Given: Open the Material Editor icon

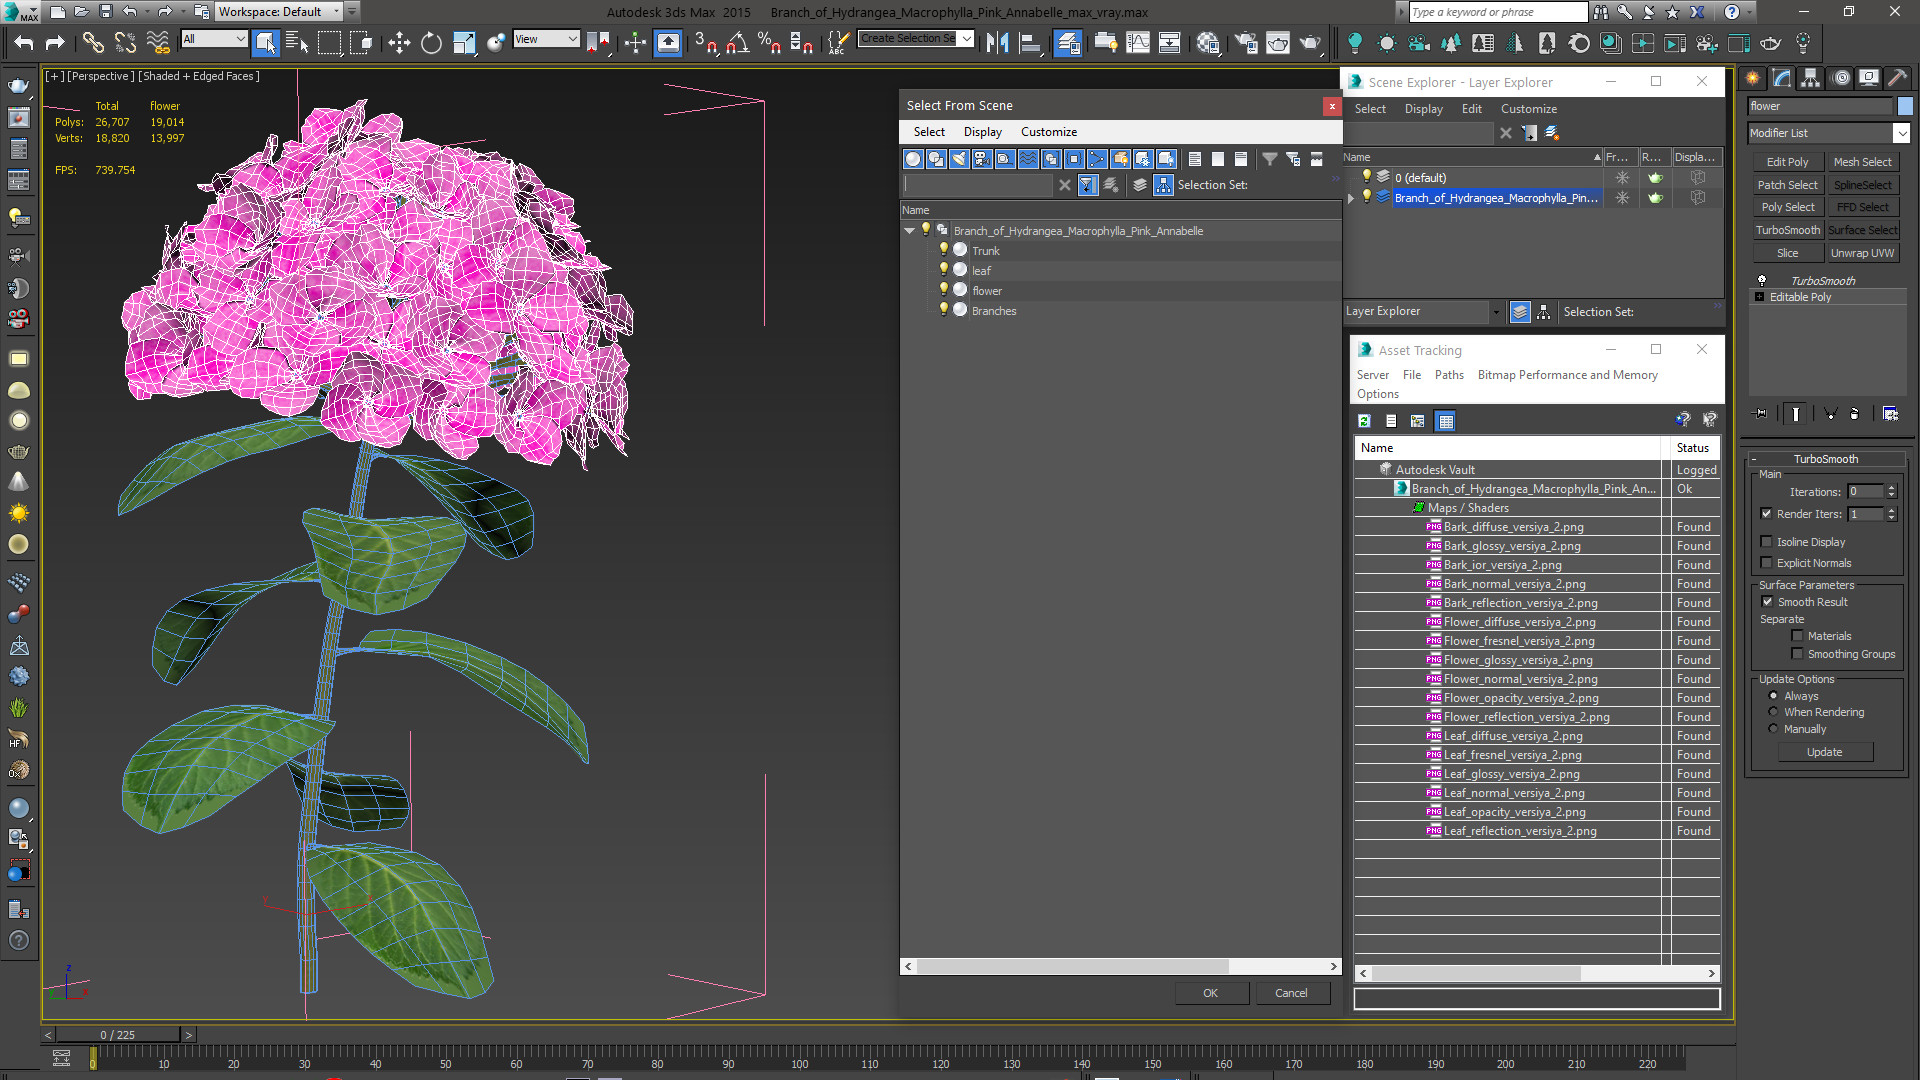Looking at the screenshot, I should (x=1208, y=42).
